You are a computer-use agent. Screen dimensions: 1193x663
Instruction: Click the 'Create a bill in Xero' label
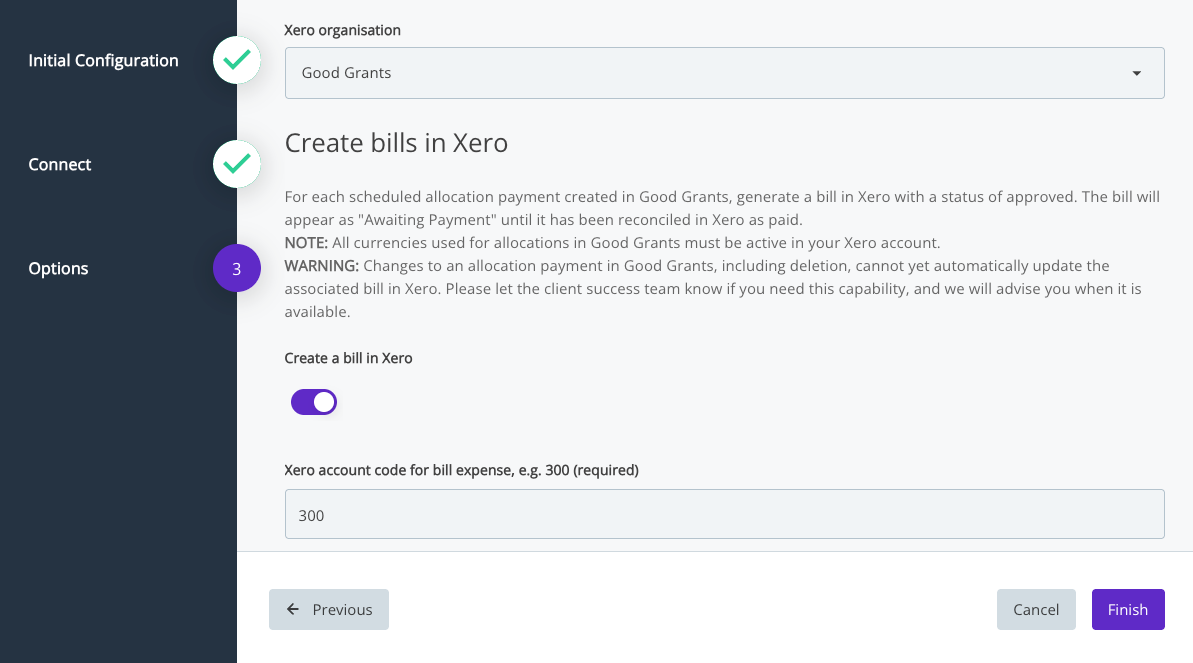click(x=348, y=358)
